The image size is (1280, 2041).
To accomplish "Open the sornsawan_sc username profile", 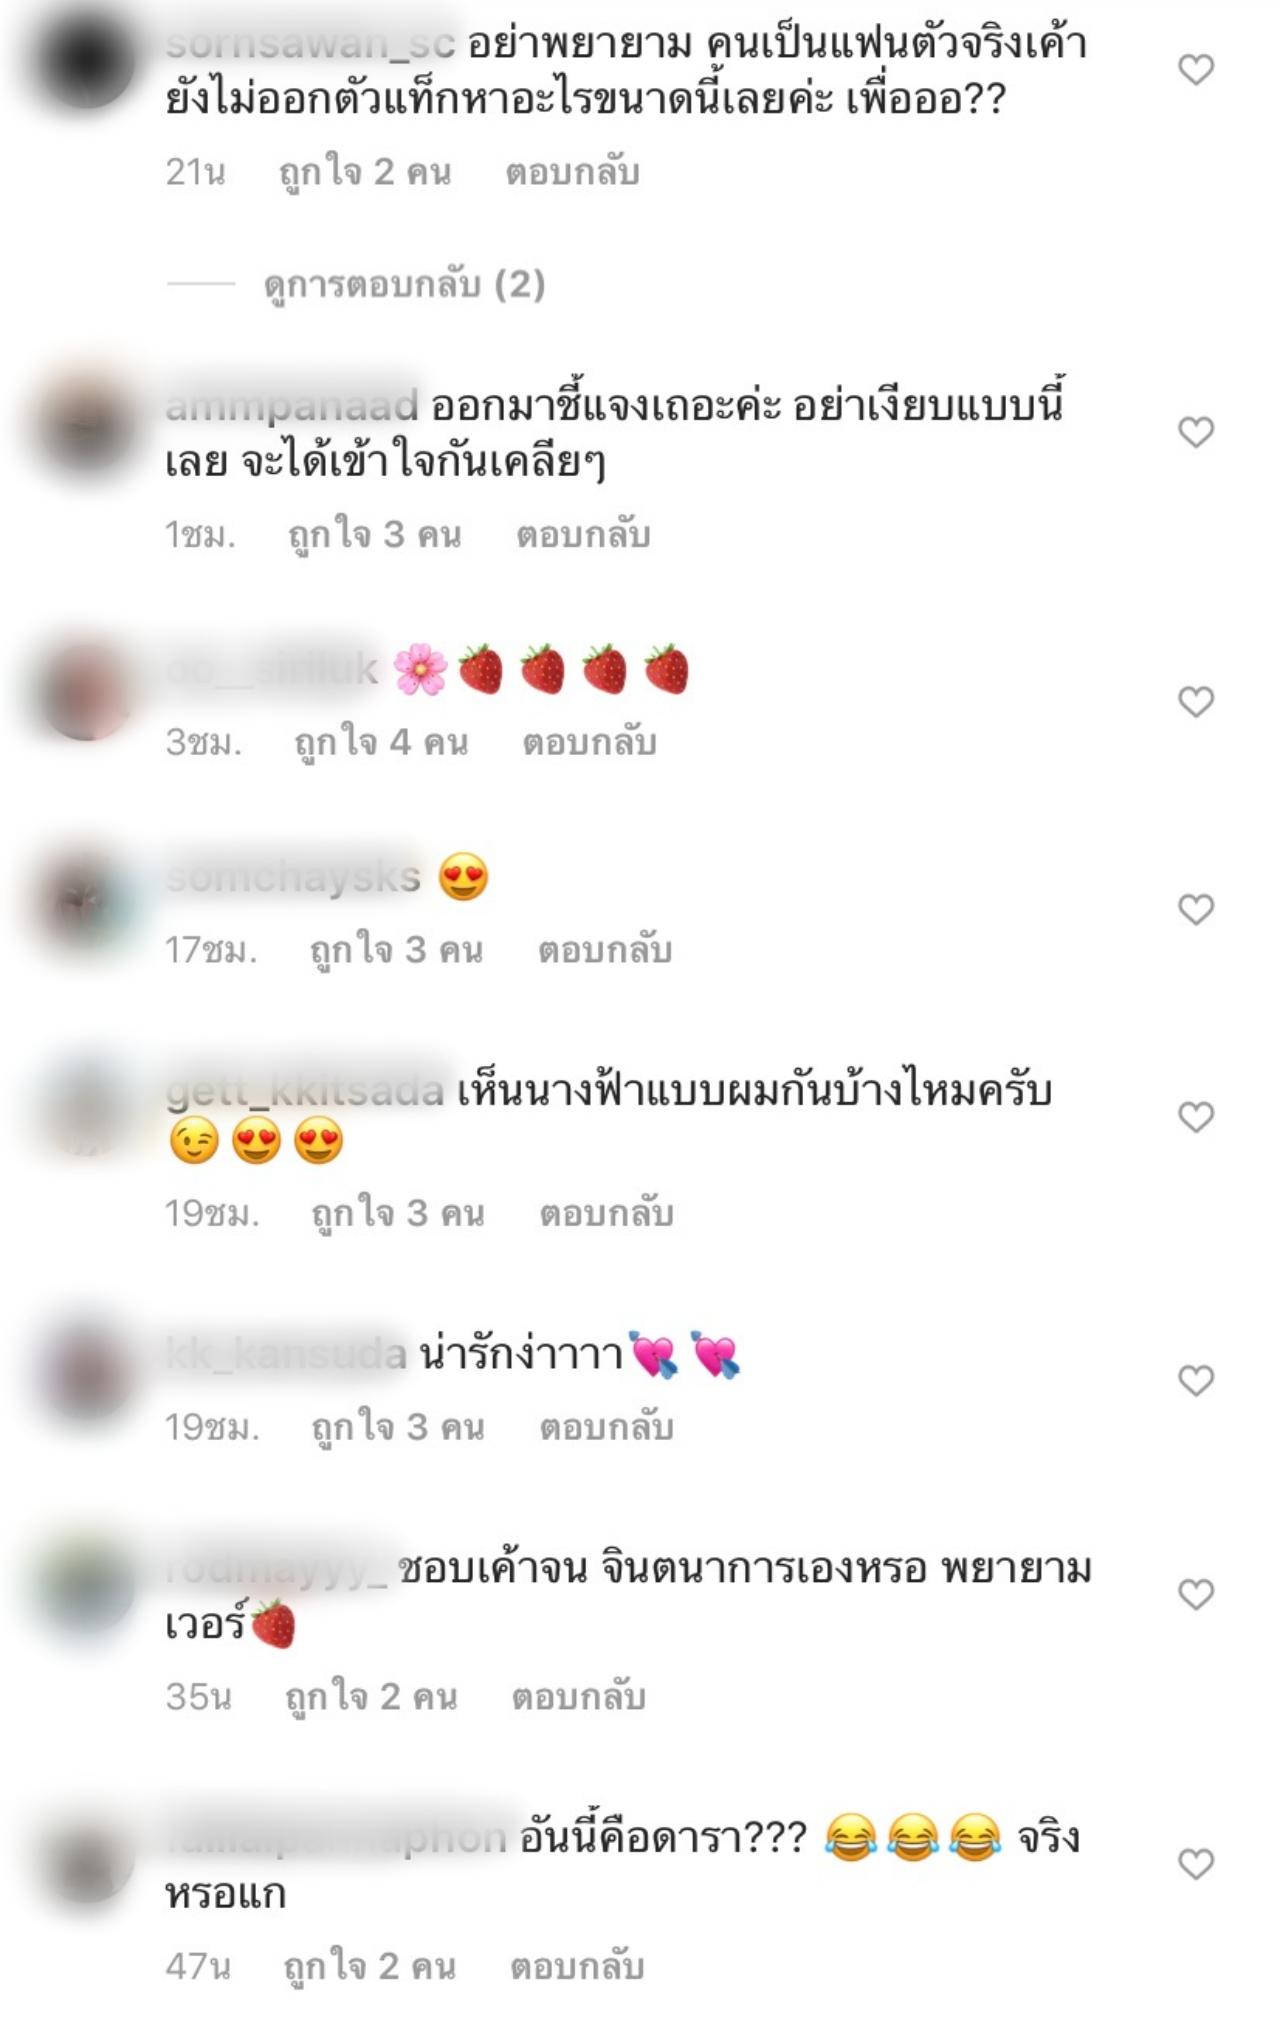I will point(310,44).
